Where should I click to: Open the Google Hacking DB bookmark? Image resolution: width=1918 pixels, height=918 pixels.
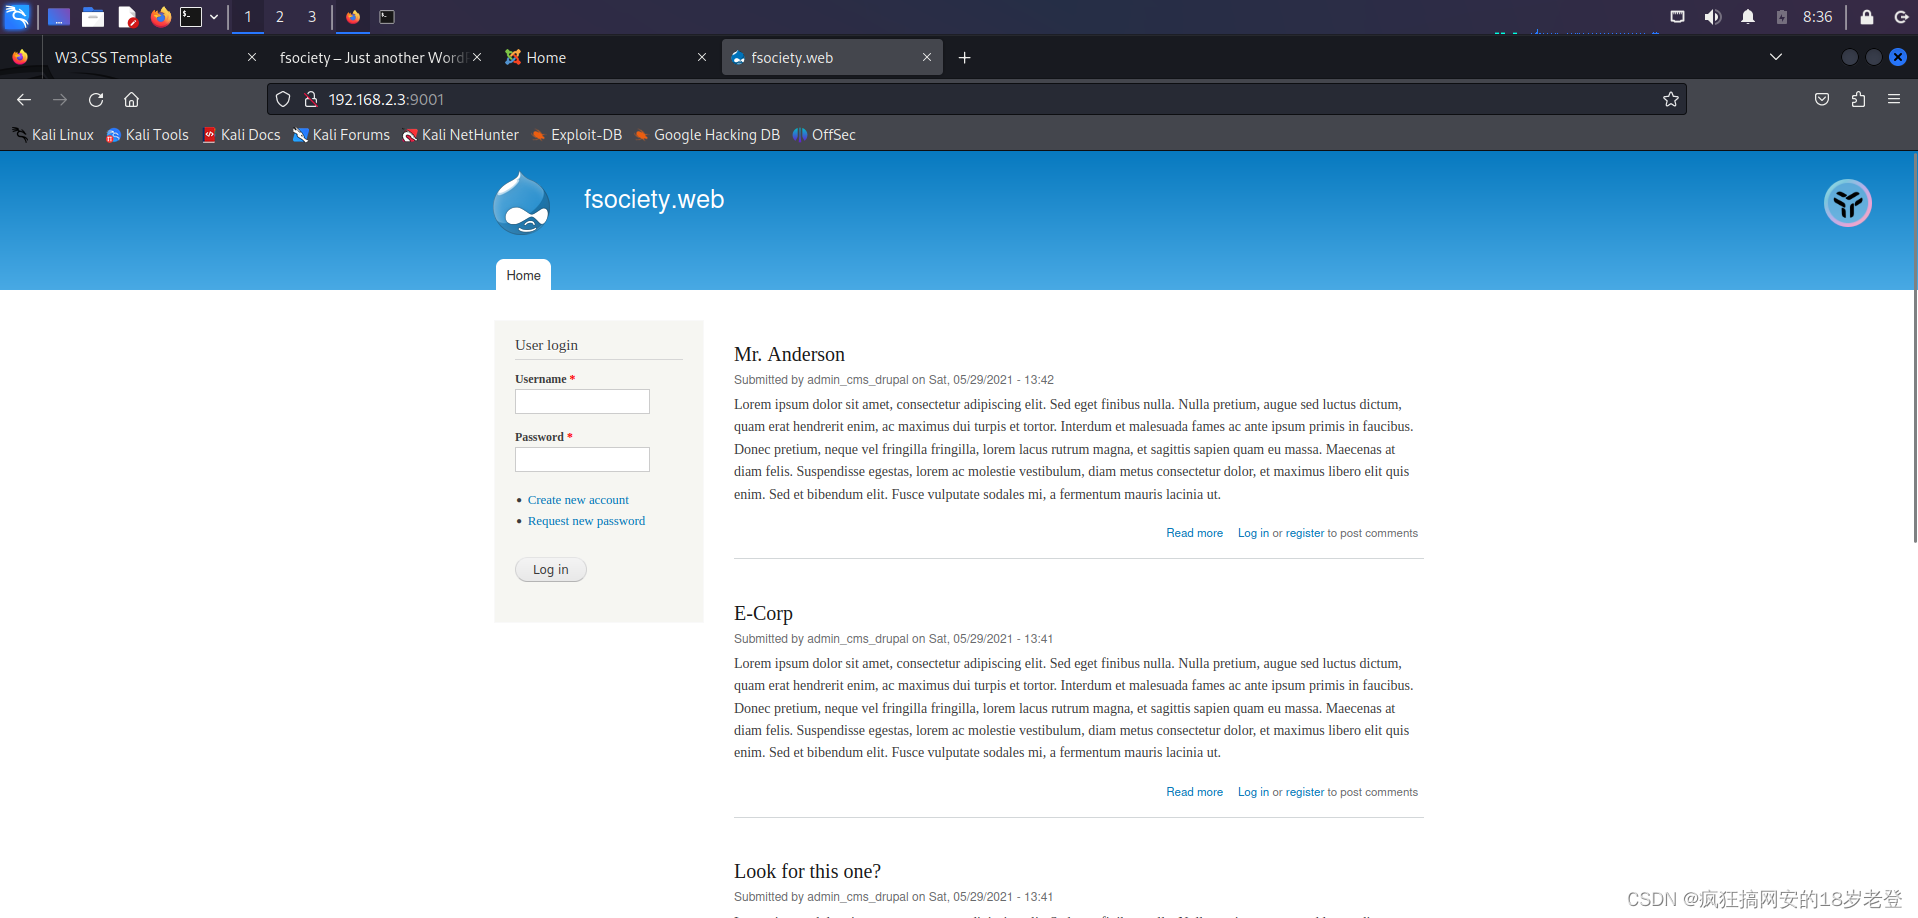pos(708,135)
